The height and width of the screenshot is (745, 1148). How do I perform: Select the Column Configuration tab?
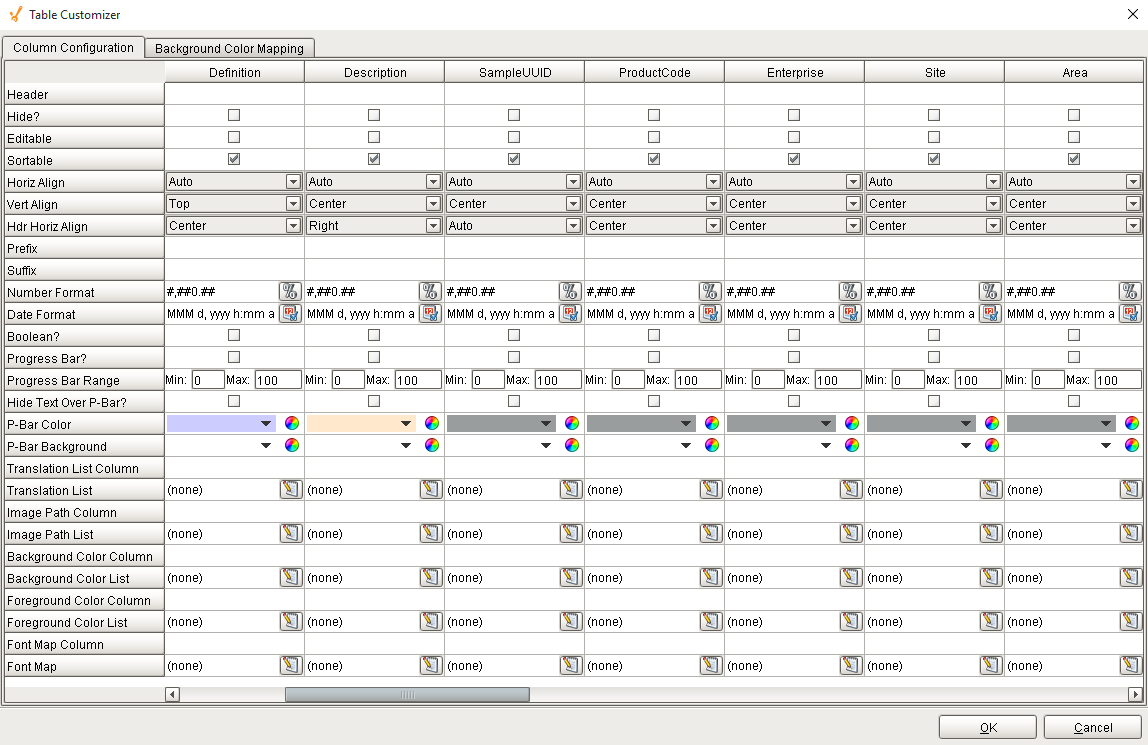[x=73, y=48]
